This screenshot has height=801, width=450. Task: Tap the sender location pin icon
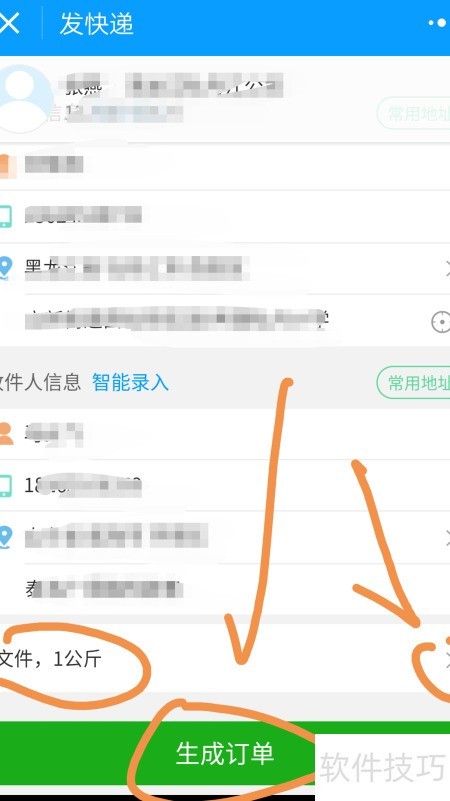coord(5,268)
